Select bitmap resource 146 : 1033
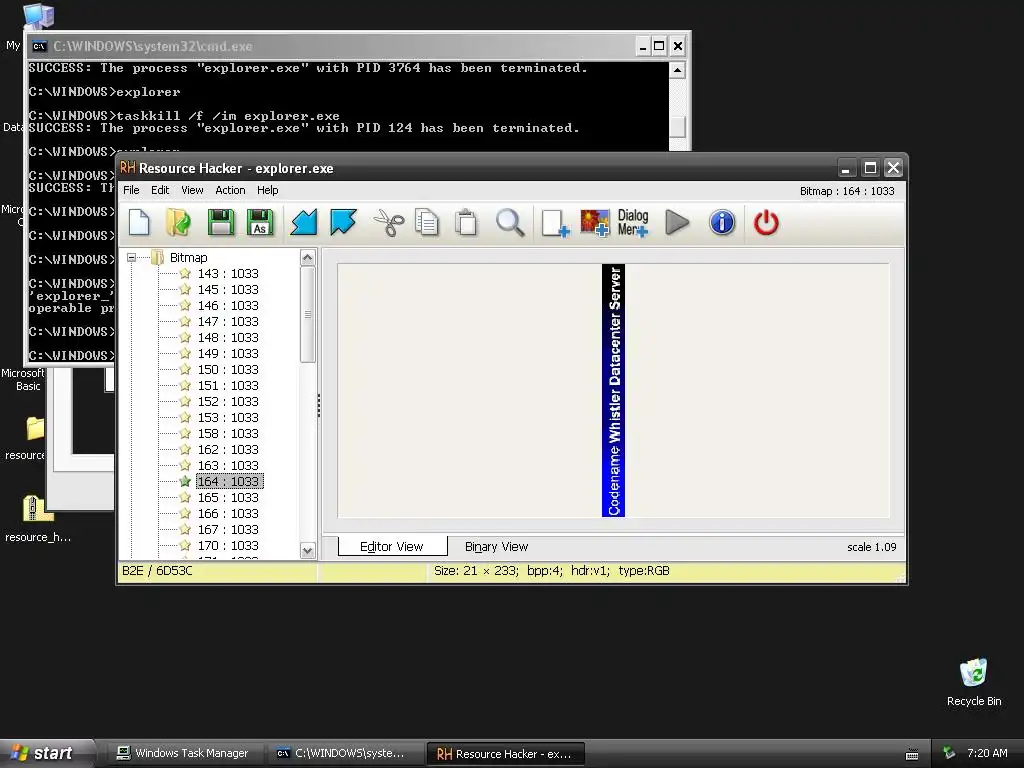The height and width of the screenshot is (768, 1024). coord(228,306)
